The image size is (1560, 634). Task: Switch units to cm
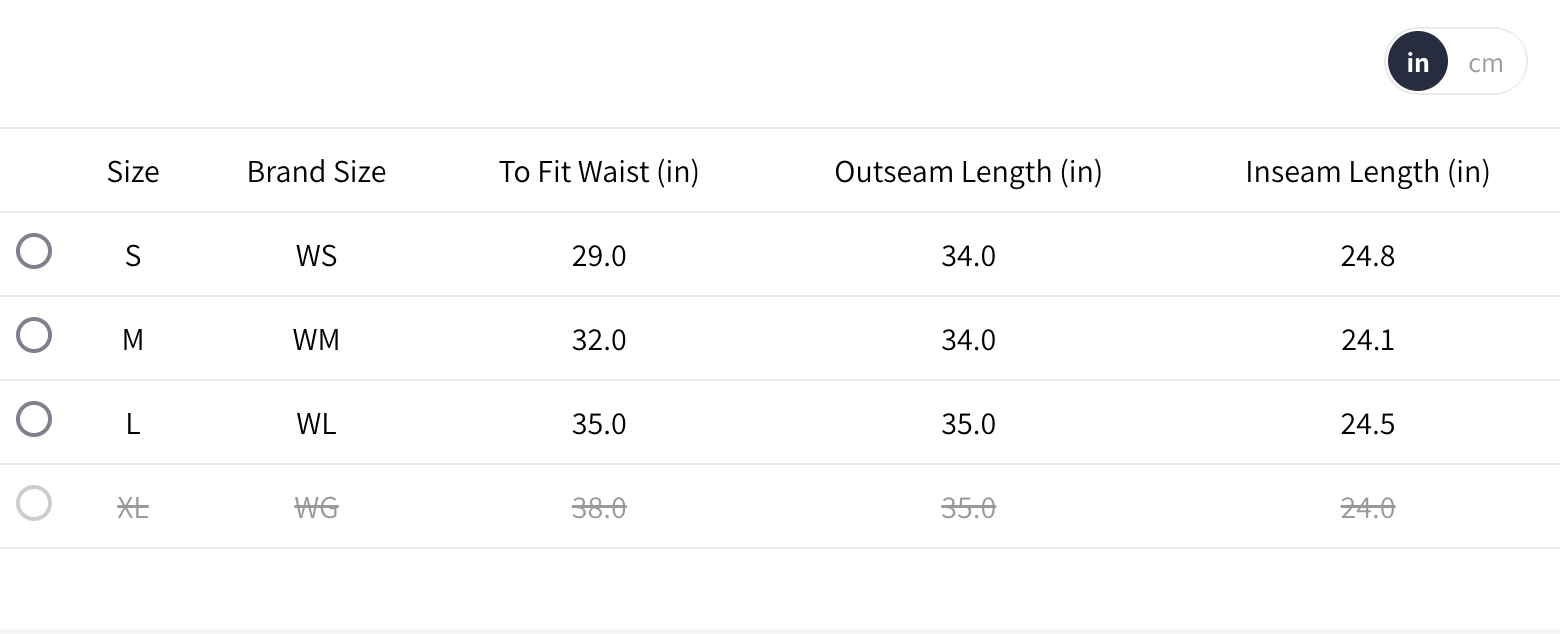1485,63
